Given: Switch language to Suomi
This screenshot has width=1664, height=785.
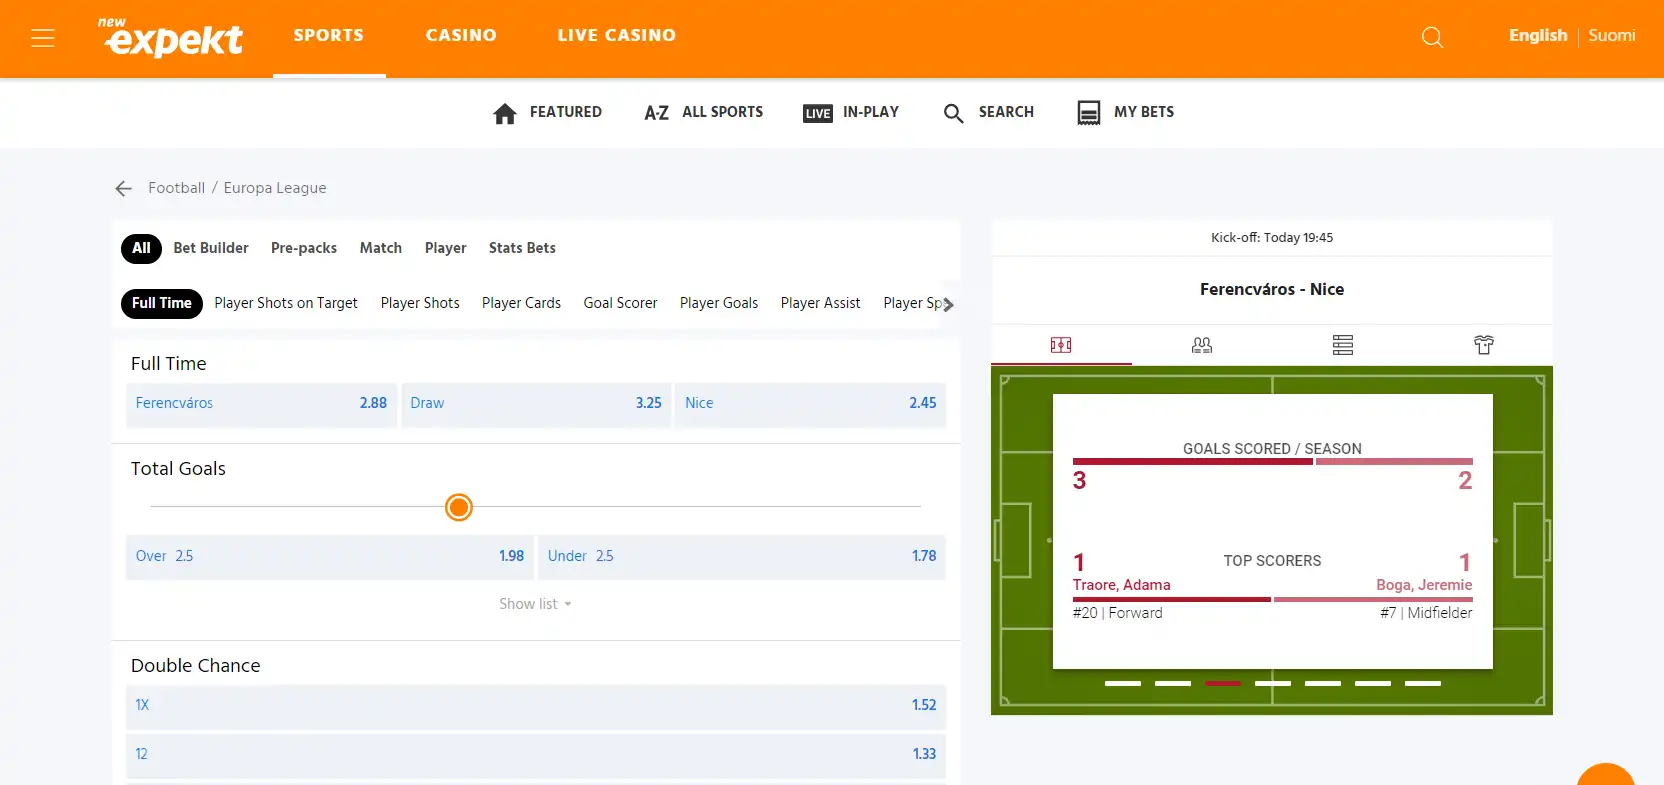Looking at the screenshot, I should pyautogui.click(x=1612, y=36).
